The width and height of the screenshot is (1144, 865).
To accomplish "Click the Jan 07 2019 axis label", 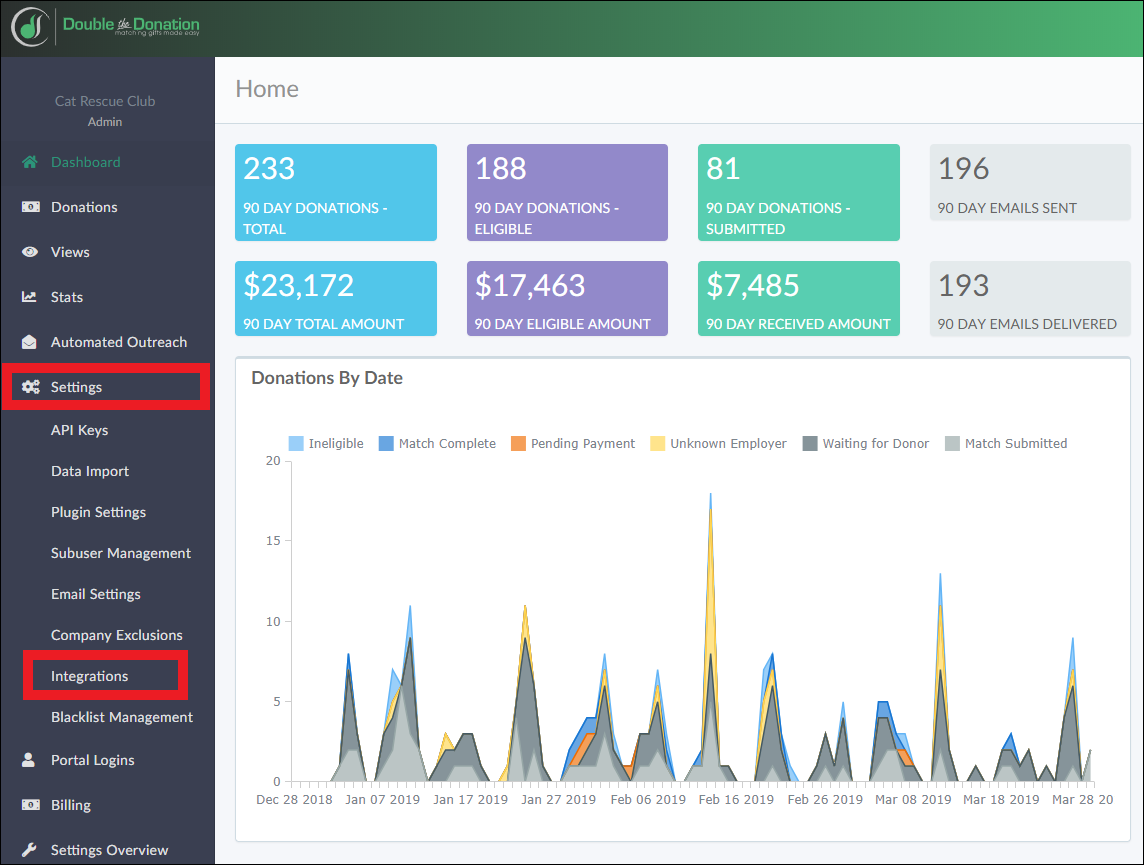I will click(382, 799).
